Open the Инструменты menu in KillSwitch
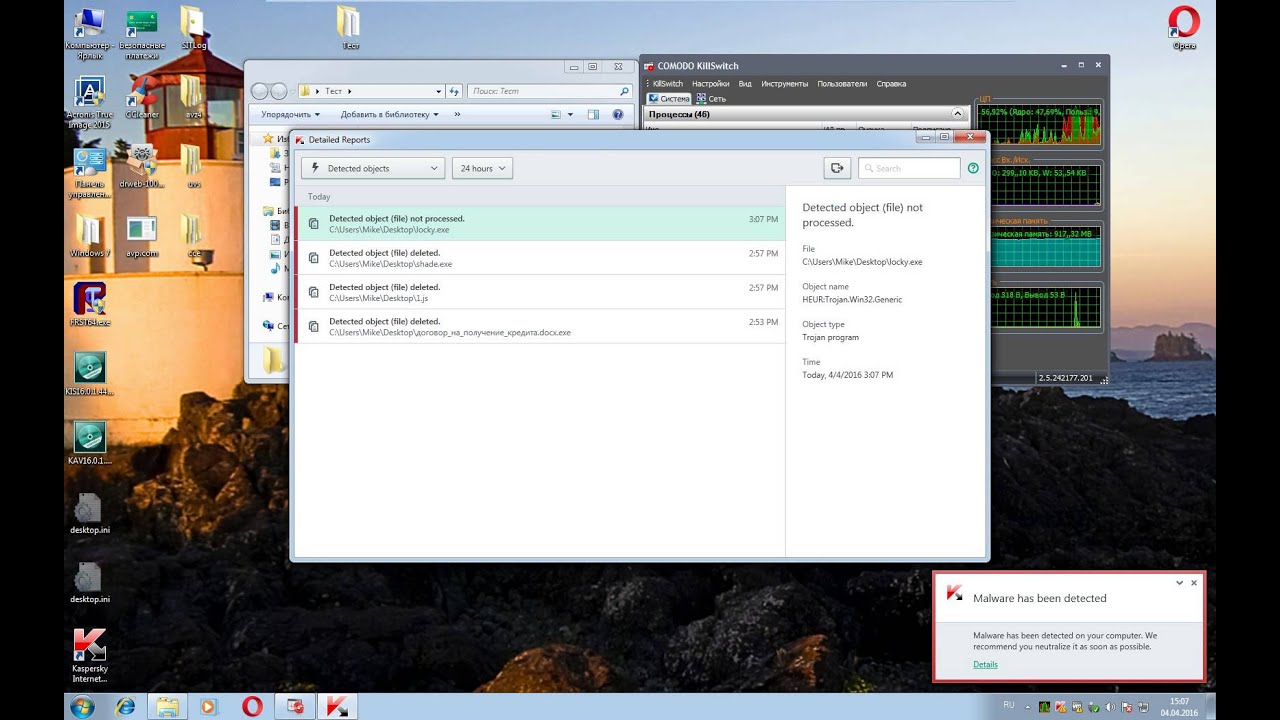The height and width of the screenshot is (720, 1280). 784,84
